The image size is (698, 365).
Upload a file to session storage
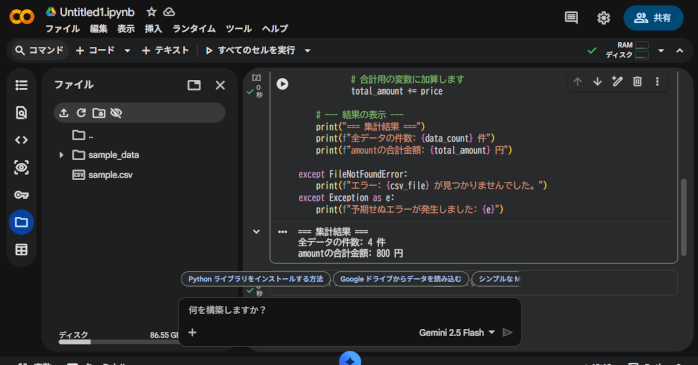64,113
